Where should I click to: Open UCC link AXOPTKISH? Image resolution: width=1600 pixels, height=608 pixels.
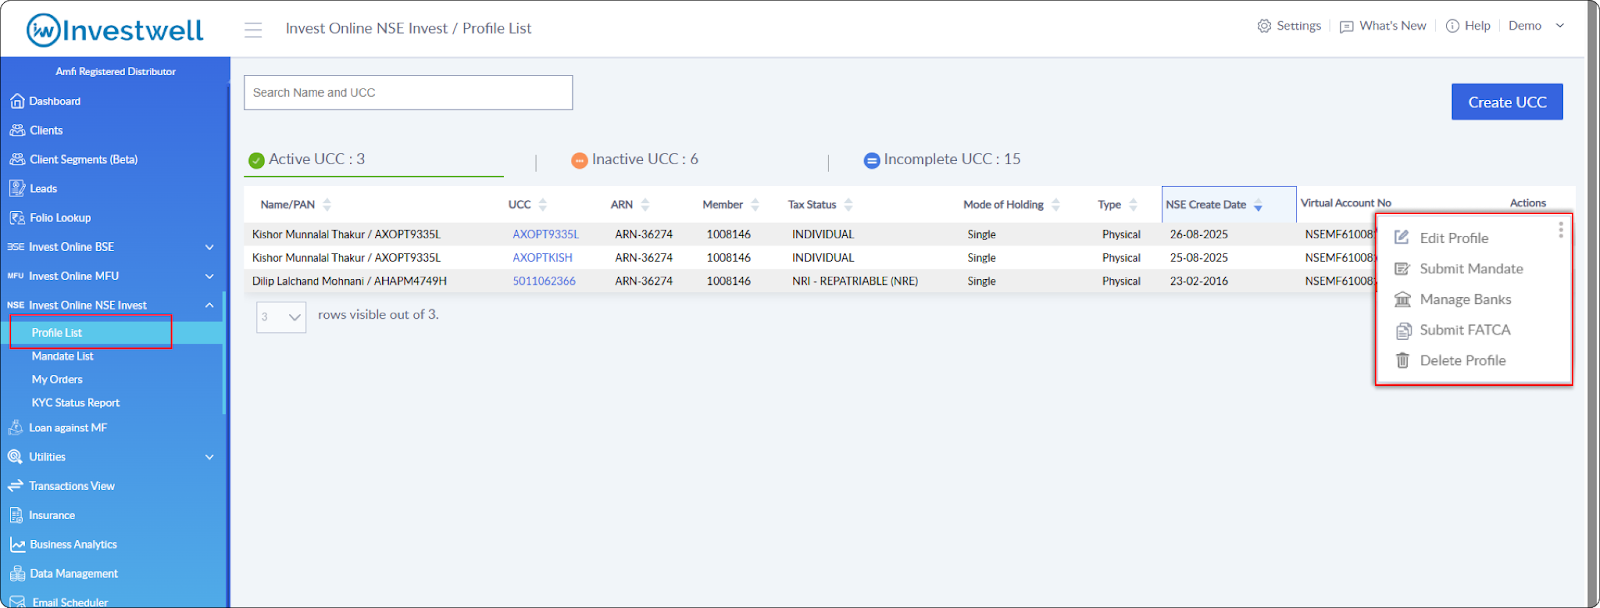pyautogui.click(x=543, y=258)
